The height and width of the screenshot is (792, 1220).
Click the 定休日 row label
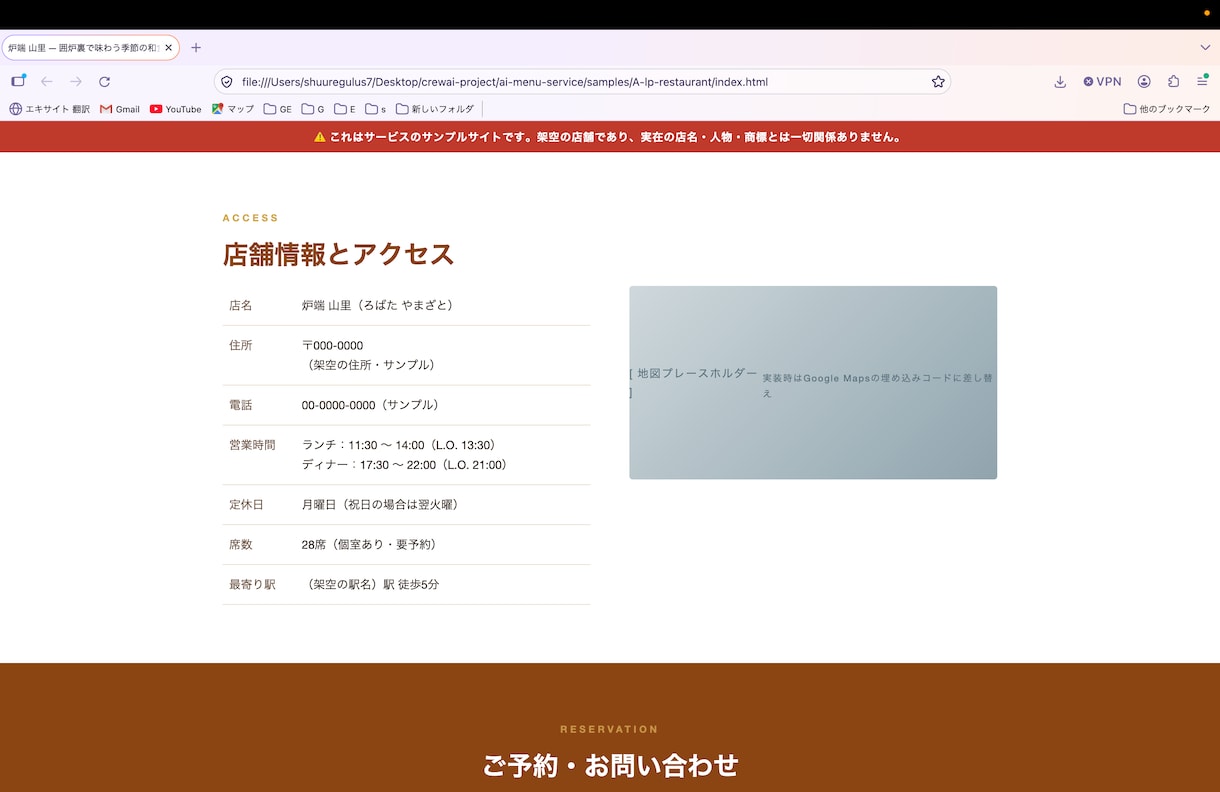pos(246,505)
